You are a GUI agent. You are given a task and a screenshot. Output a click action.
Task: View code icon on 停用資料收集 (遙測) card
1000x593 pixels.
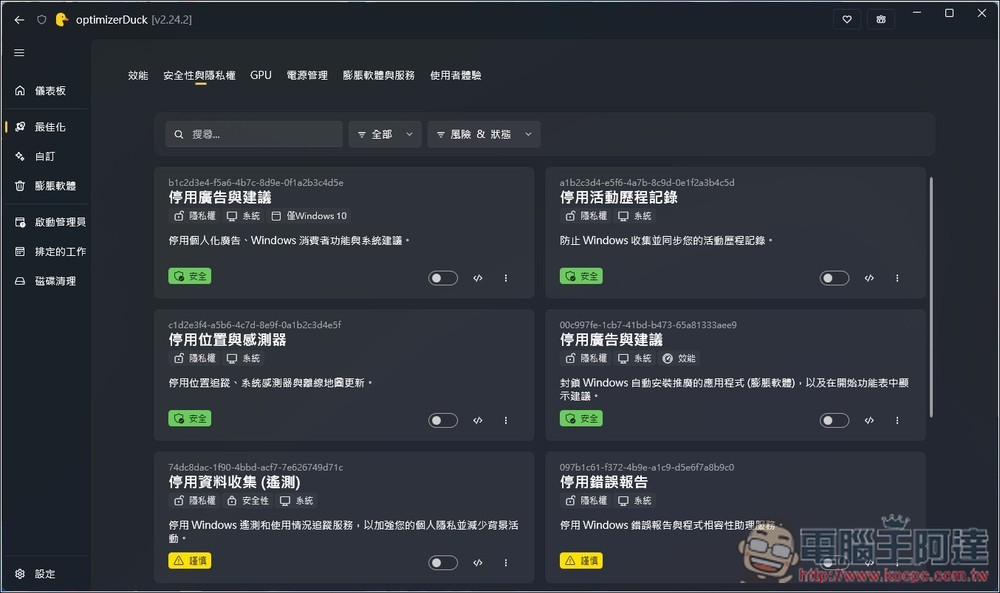[478, 562]
